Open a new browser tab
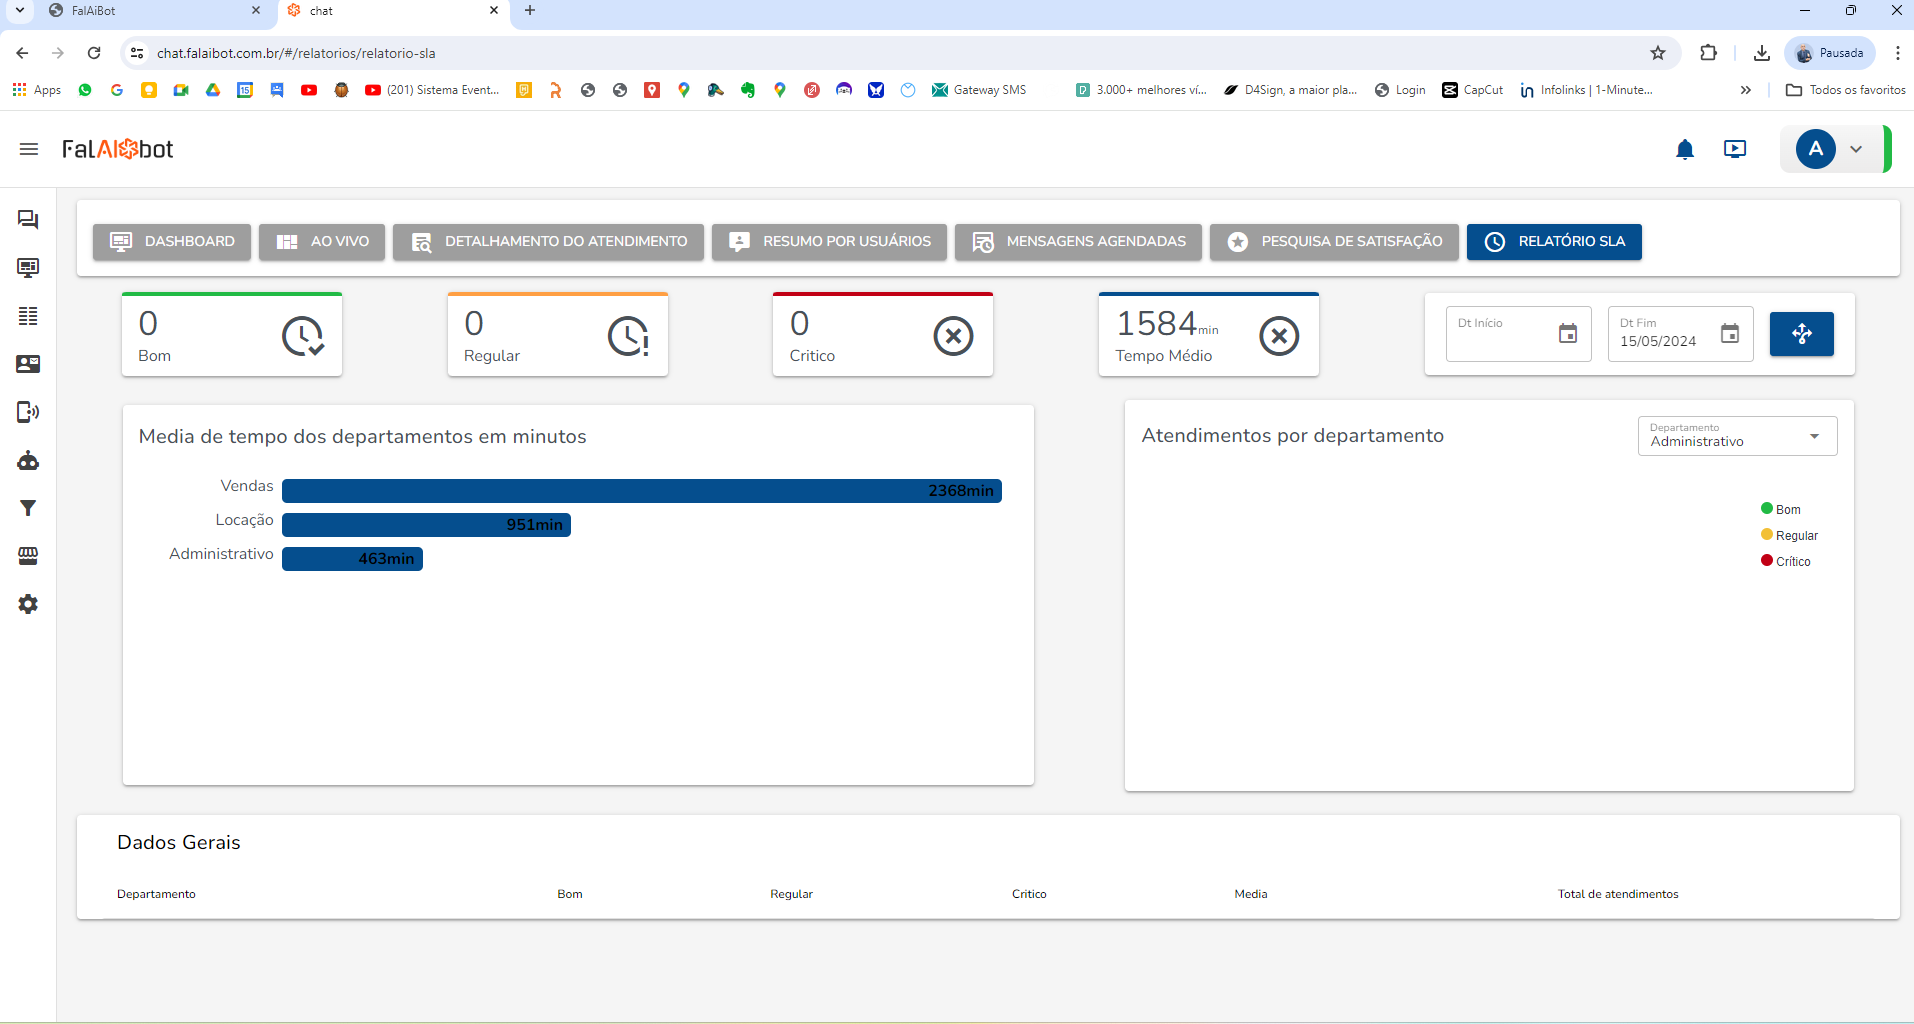The width and height of the screenshot is (1914, 1024). [x=530, y=11]
